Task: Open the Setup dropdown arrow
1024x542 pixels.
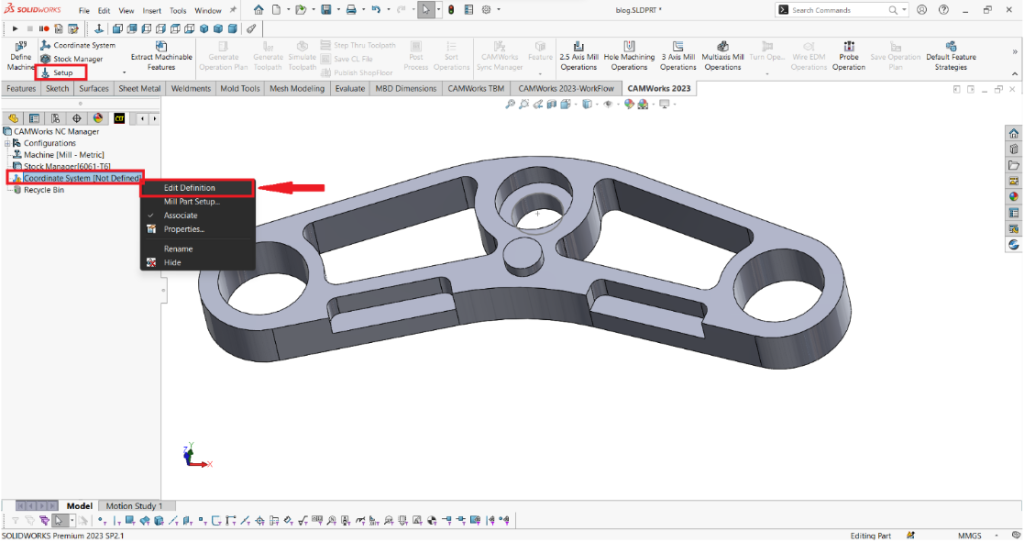Action: tap(124, 73)
